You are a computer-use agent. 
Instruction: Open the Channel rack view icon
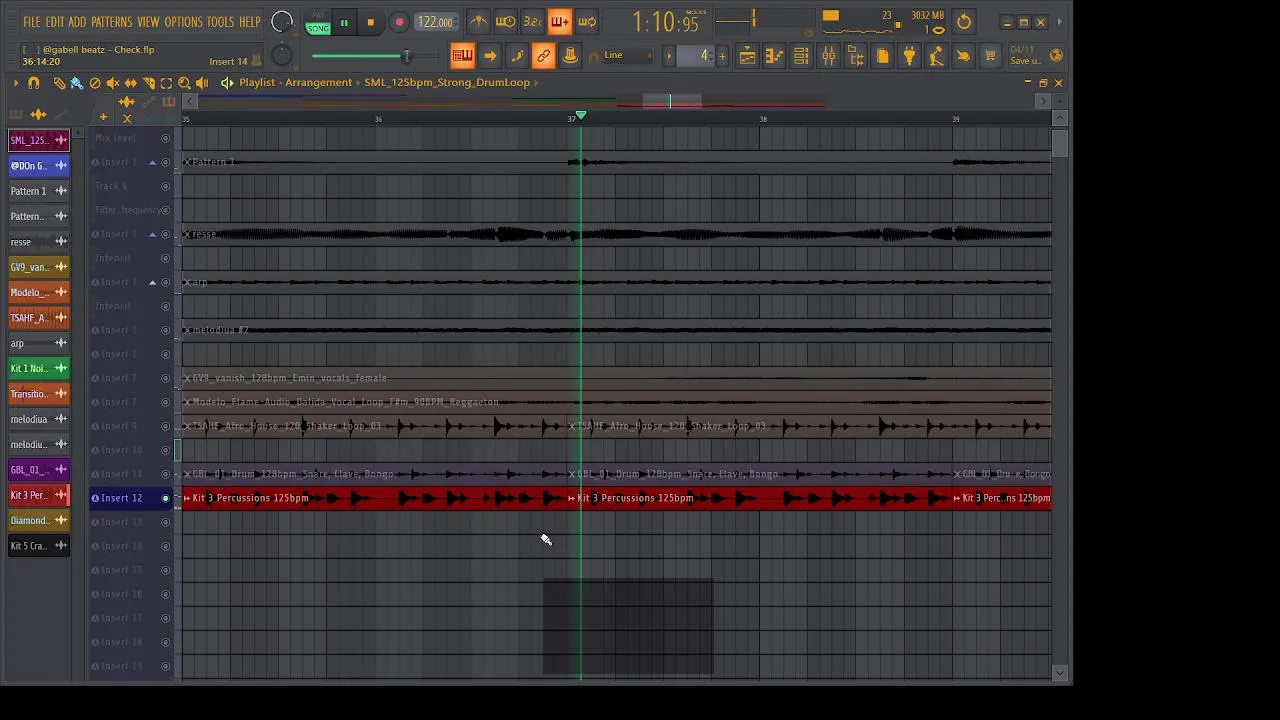(801, 57)
